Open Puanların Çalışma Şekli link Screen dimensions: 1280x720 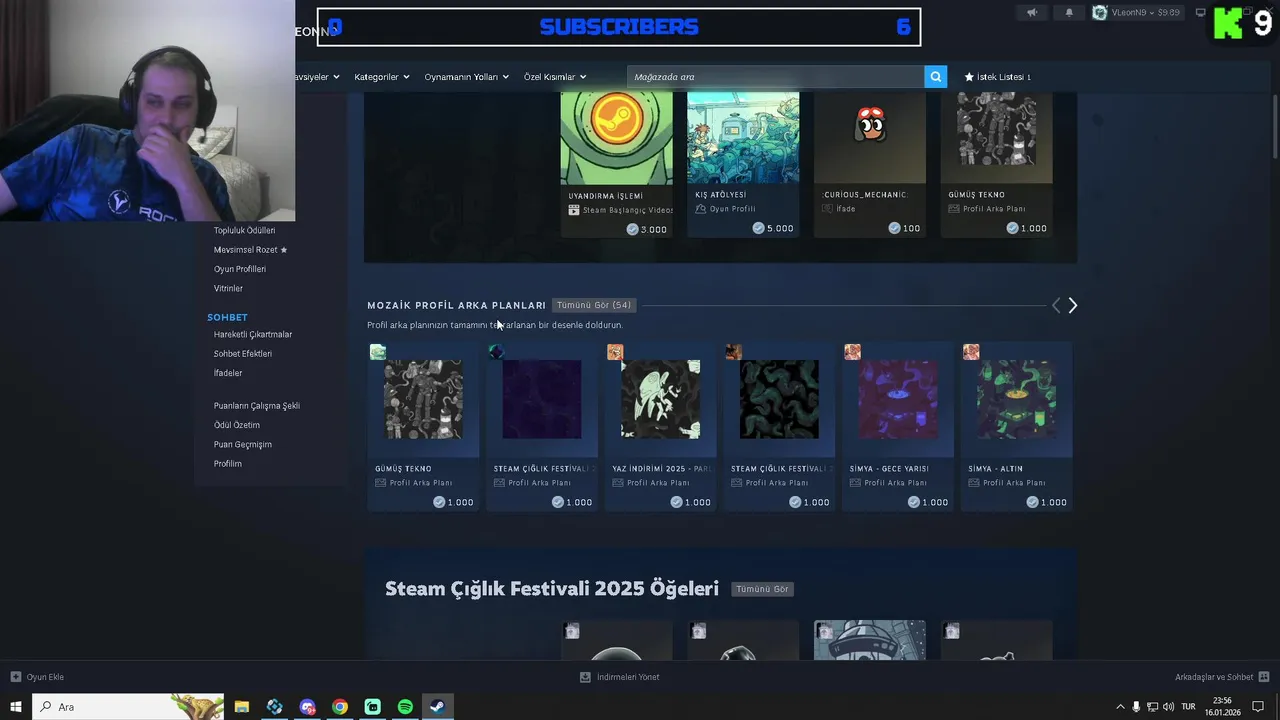click(257, 406)
